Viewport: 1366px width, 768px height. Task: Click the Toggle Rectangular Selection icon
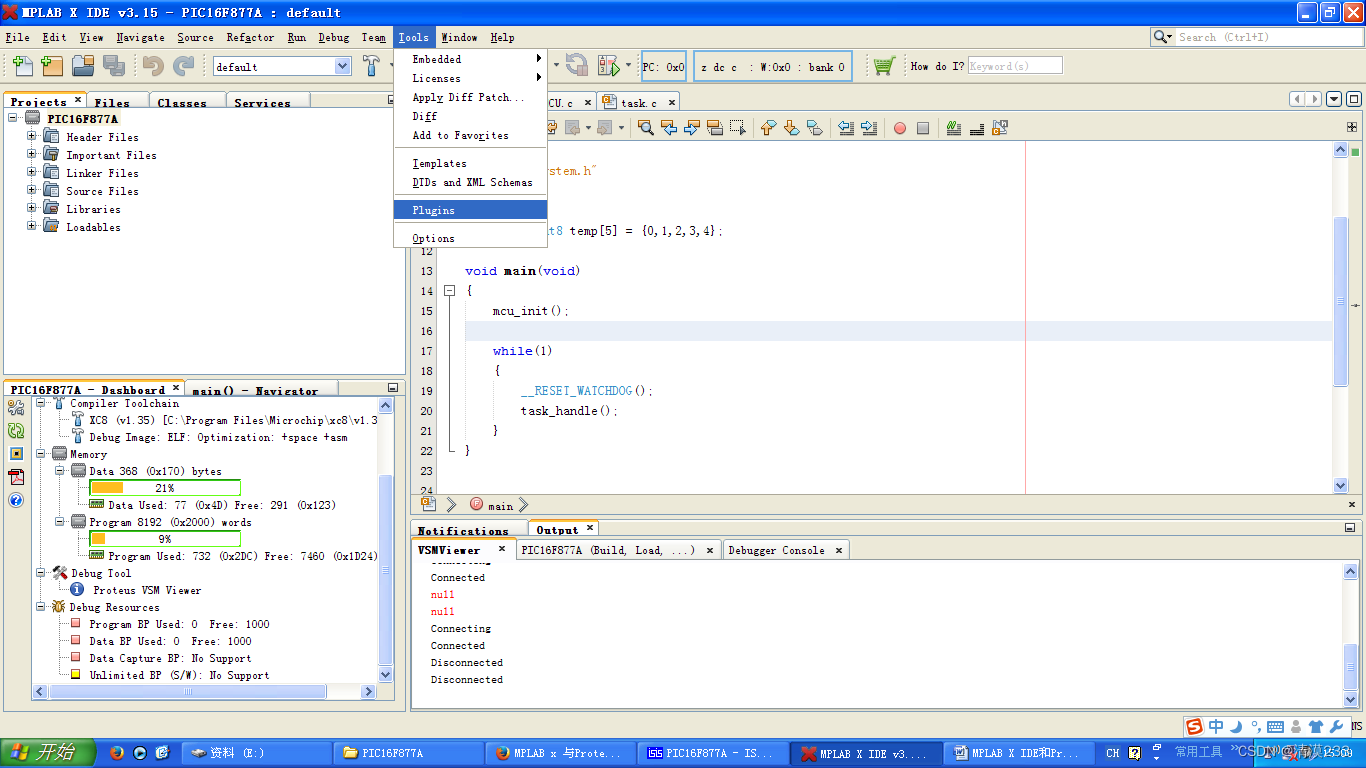click(738, 127)
